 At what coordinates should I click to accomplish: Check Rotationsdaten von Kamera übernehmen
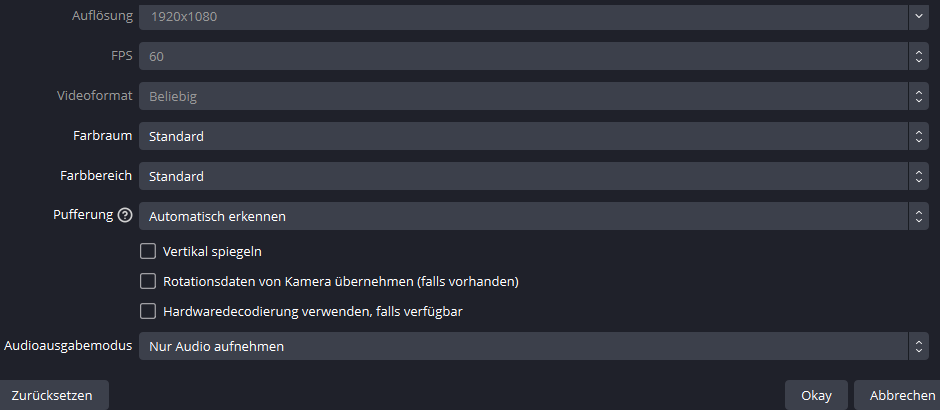point(148,281)
